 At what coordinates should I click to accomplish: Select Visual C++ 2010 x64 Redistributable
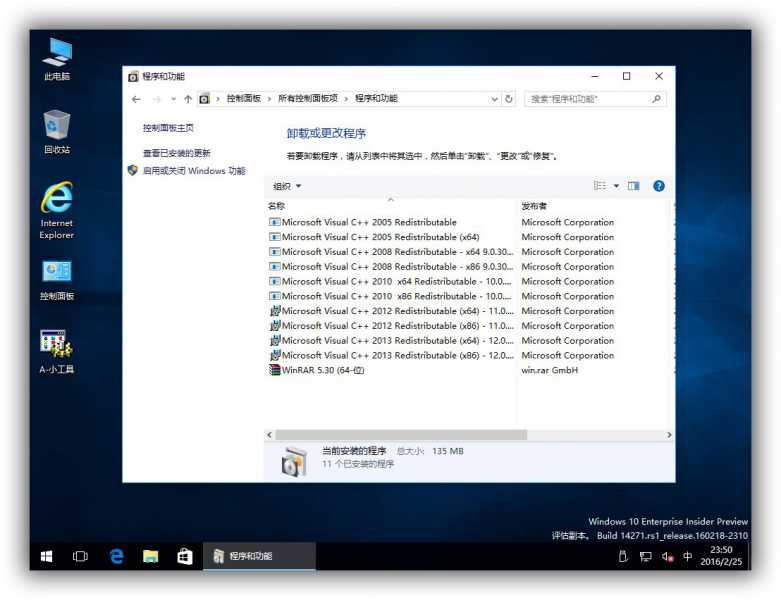(x=390, y=281)
